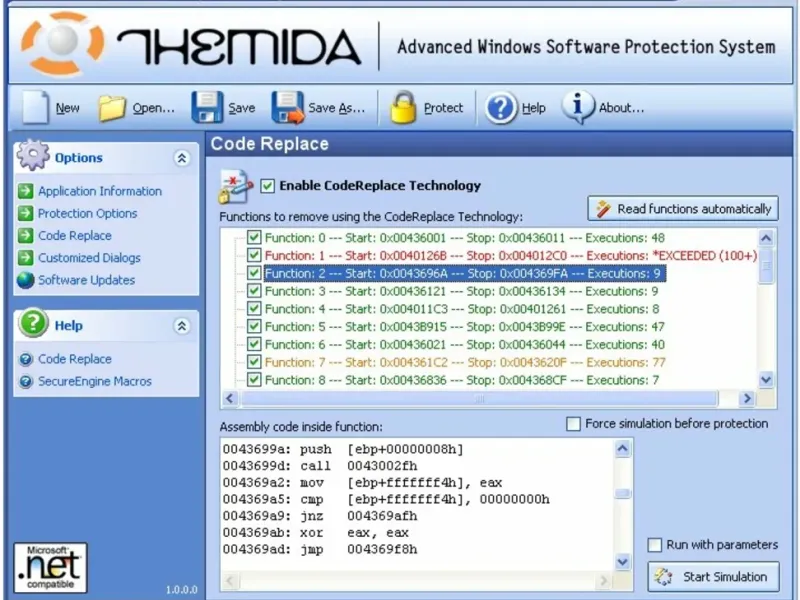Click green arrow icon beside Application Information
Image resolution: width=800 pixels, height=600 pixels.
pyautogui.click(x=26, y=191)
